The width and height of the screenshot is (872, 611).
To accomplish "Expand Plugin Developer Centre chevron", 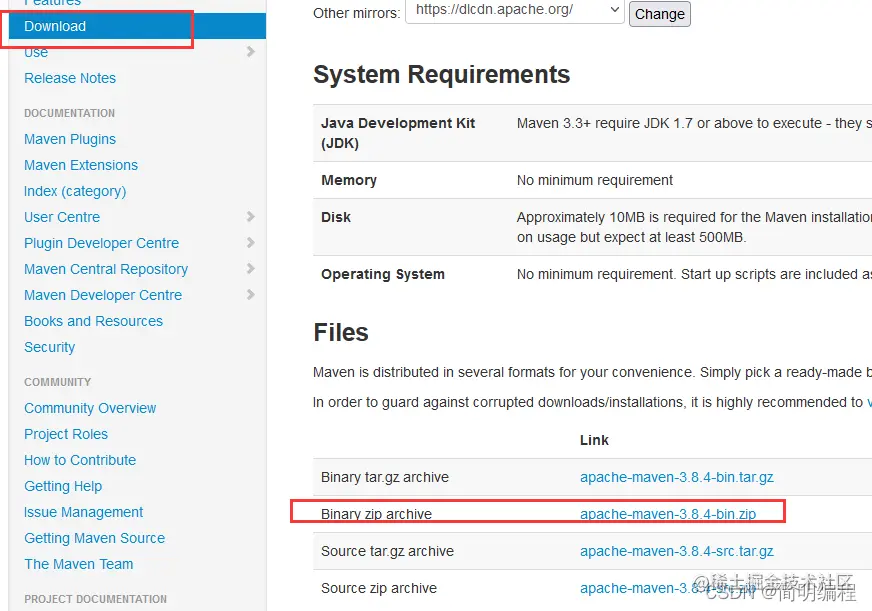I will [251, 243].
